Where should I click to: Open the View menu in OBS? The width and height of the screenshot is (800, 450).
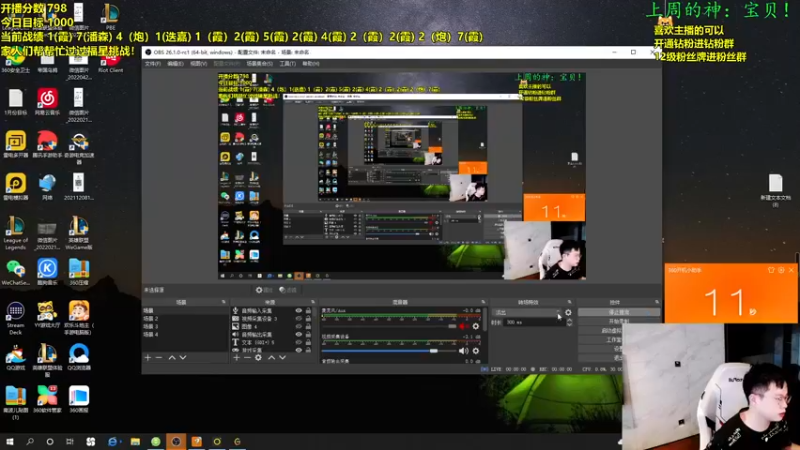pyautogui.click(x=198, y=64)
